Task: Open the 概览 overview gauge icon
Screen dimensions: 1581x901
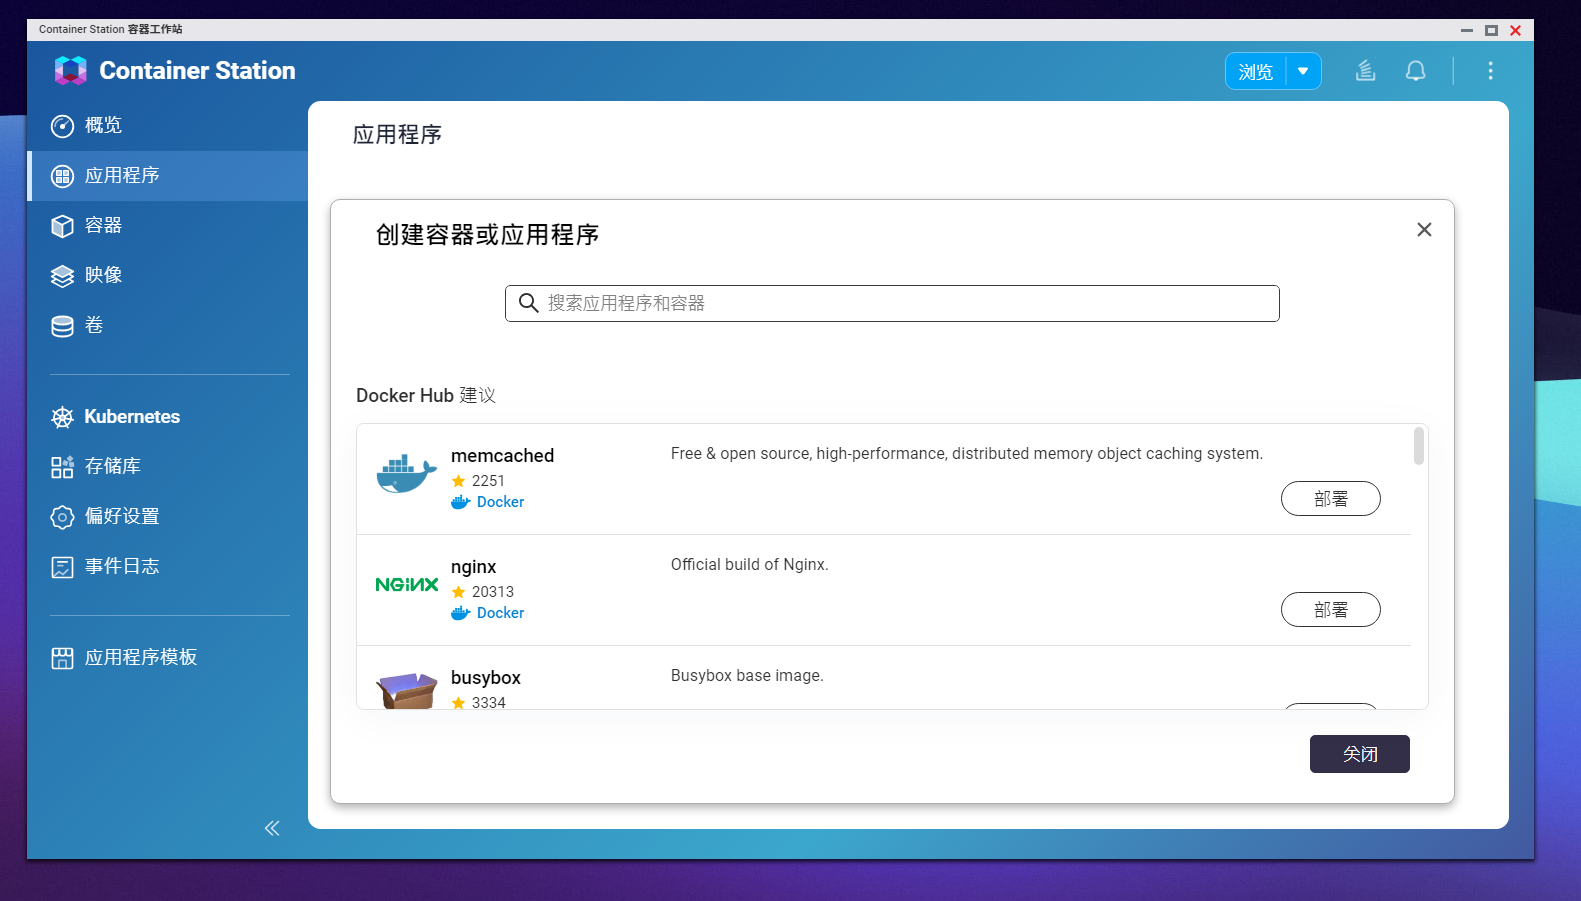Action: [x=62, y=126]
